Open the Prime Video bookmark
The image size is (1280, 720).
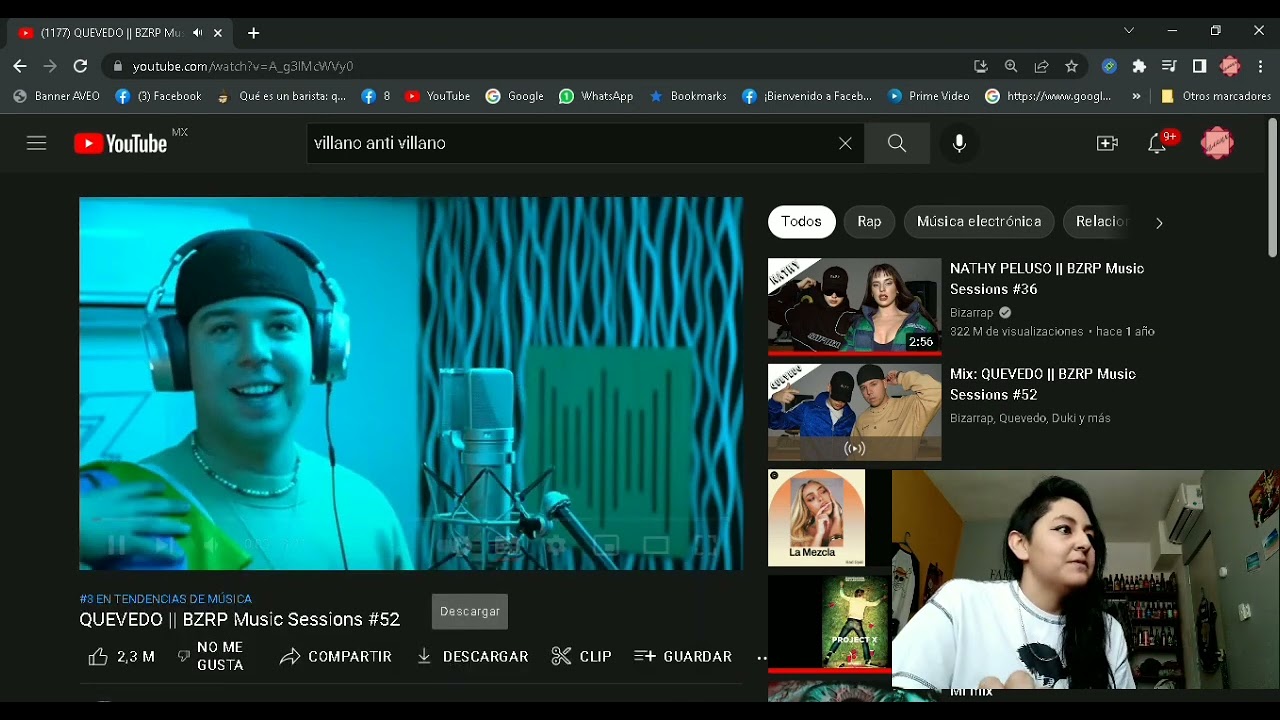pos(929,96)
